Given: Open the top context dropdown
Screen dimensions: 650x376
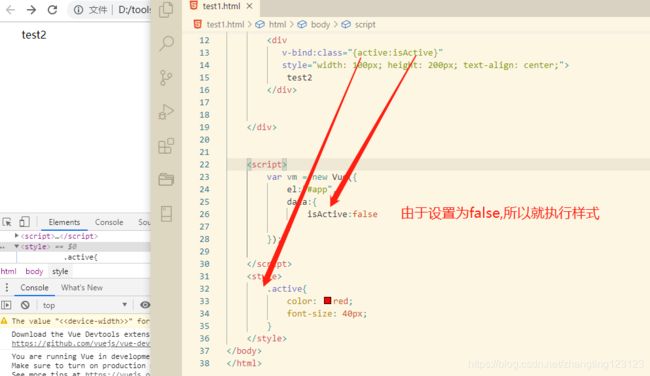Looking at the screenshot, I should pos(85,305).
